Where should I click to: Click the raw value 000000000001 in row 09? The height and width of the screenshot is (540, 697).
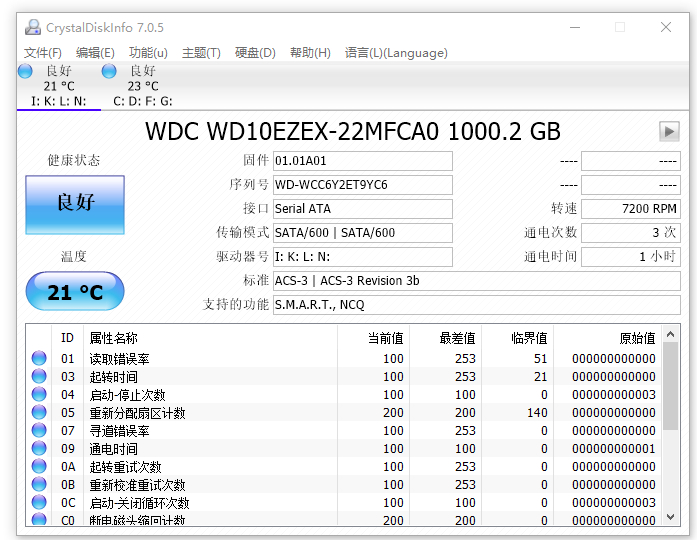coord(613,448)
